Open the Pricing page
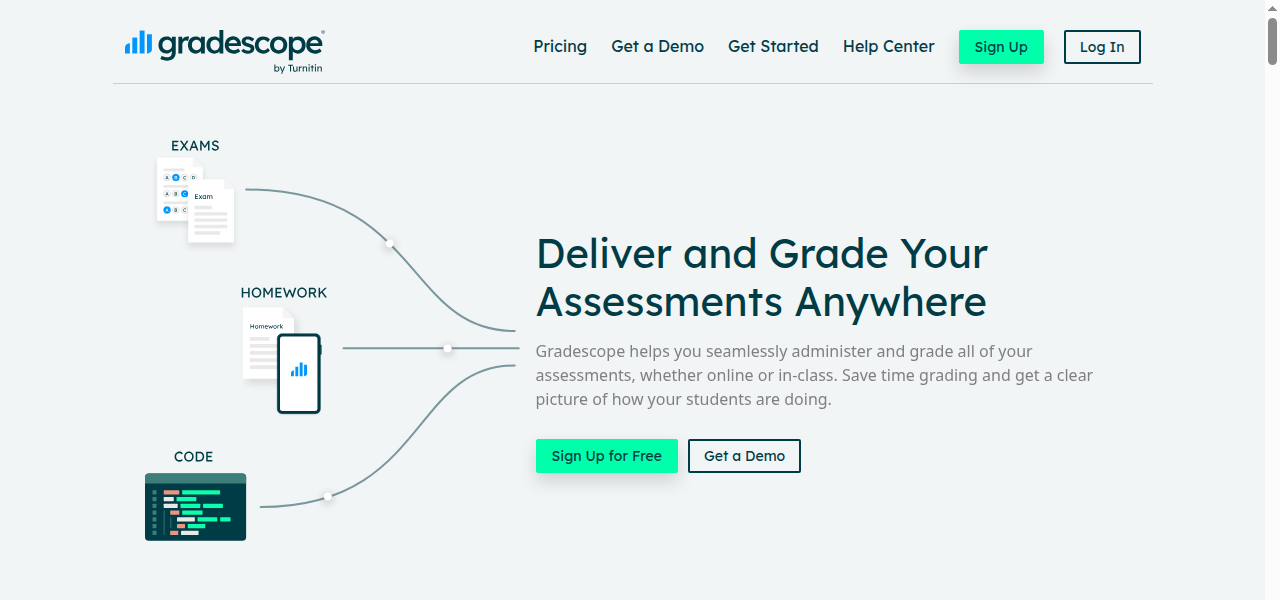This screenshot has height=600, width=1280. coord(560,46)
